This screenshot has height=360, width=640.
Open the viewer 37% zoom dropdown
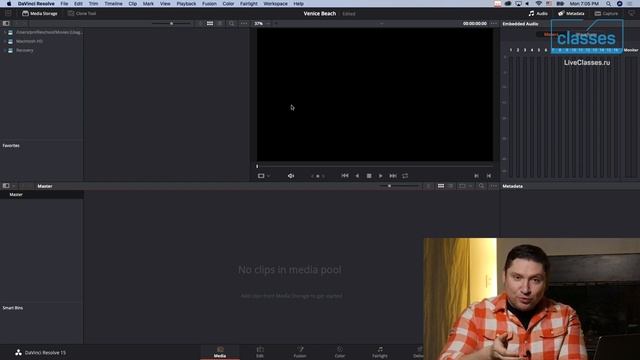[262, 24]
